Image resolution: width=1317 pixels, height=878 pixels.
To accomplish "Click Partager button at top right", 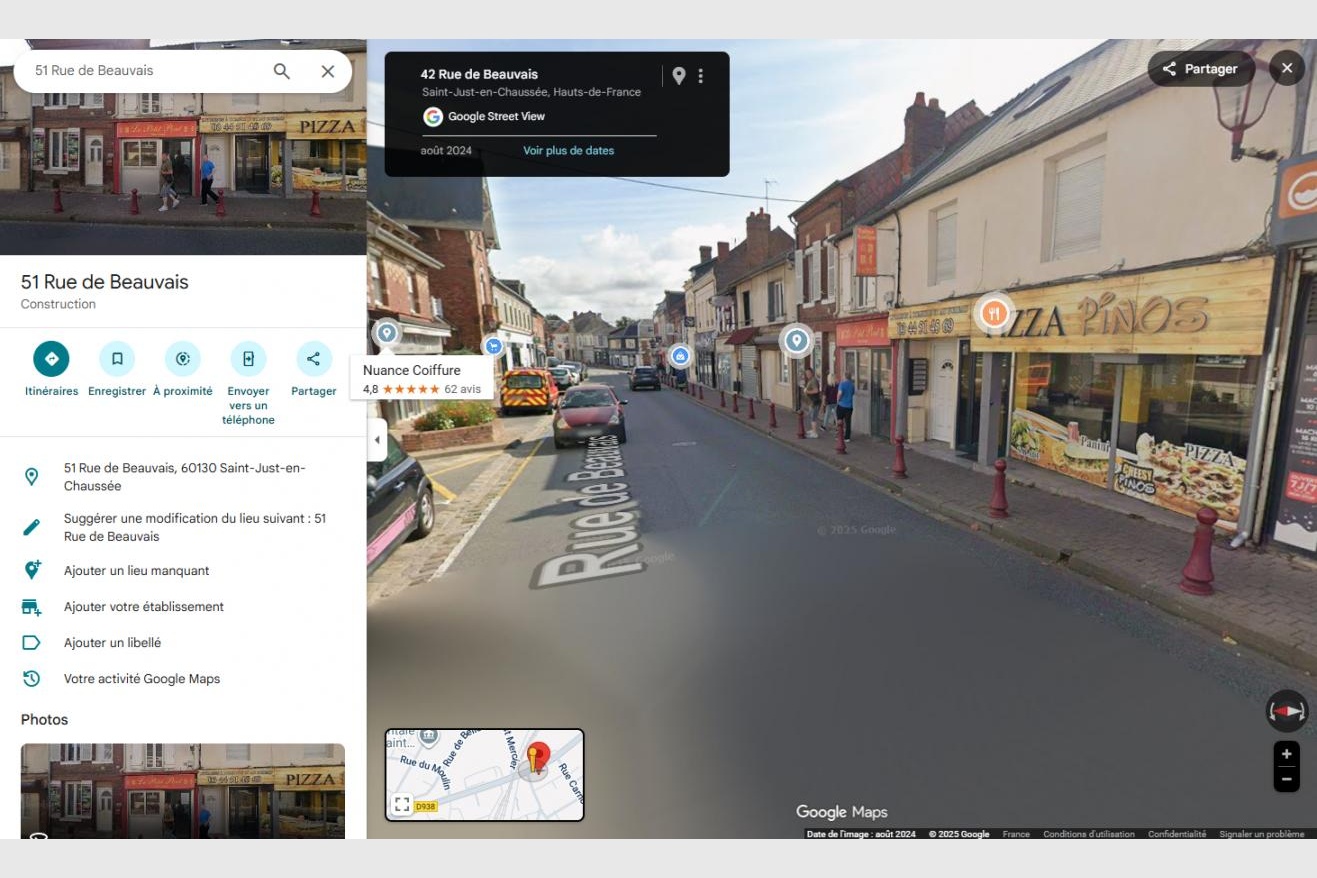I will (1200, 69).
